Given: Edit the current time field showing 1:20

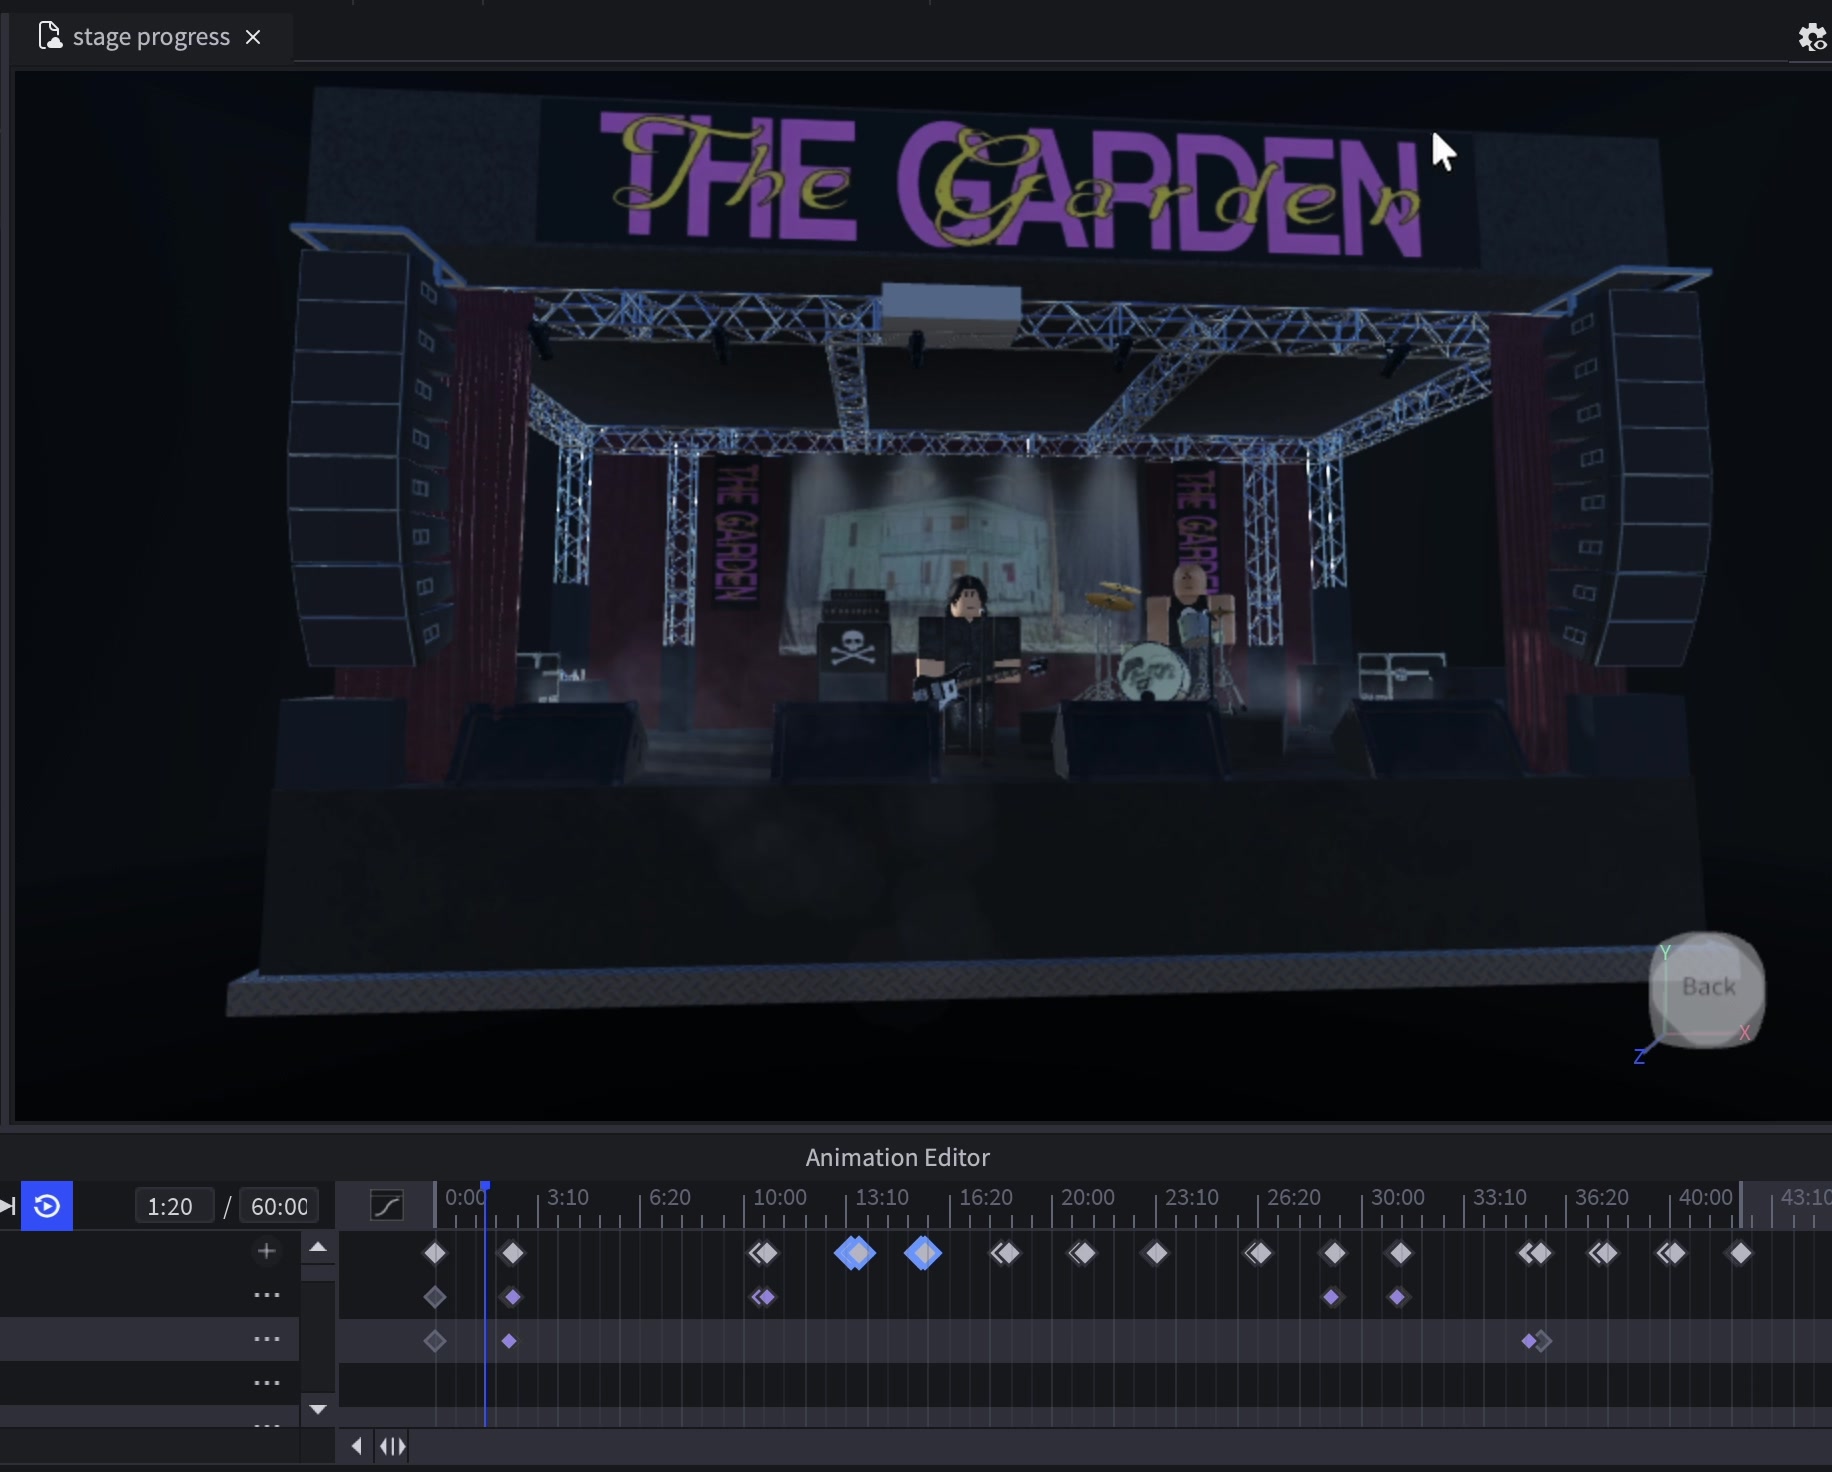Looking at the screenshot, I should point(173,1206).
